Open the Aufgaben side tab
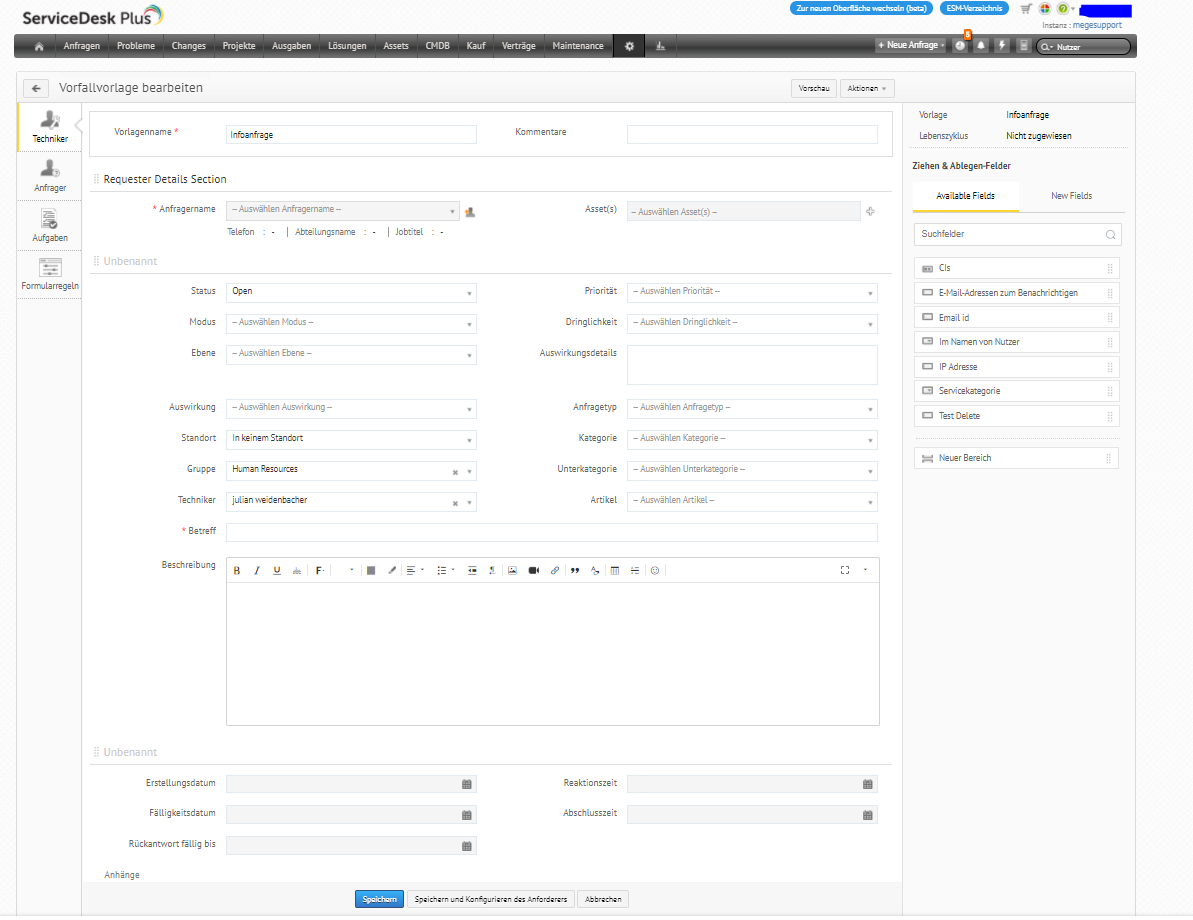The width and height of the screenshot is (1193, 920). 49,225
